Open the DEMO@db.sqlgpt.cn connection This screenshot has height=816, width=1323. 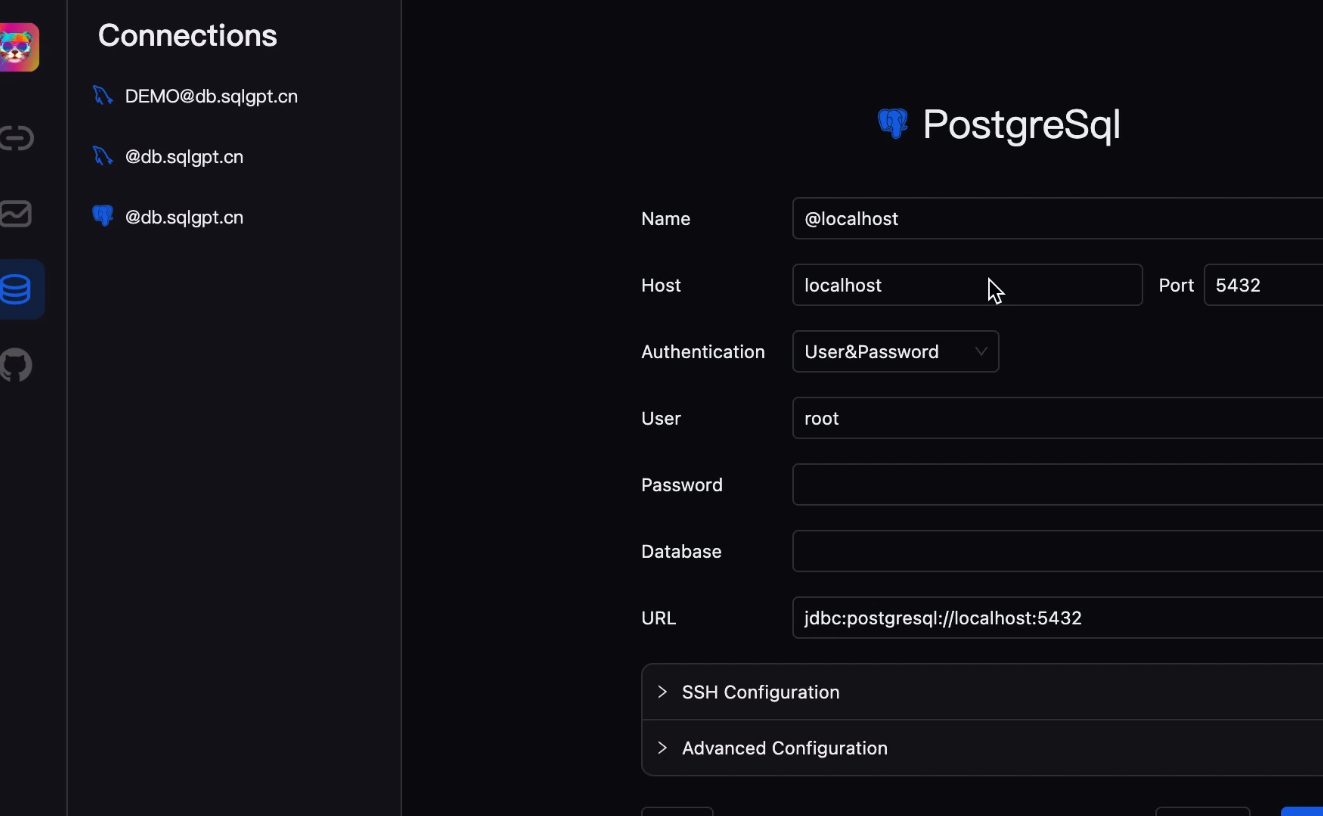point(211,96)
